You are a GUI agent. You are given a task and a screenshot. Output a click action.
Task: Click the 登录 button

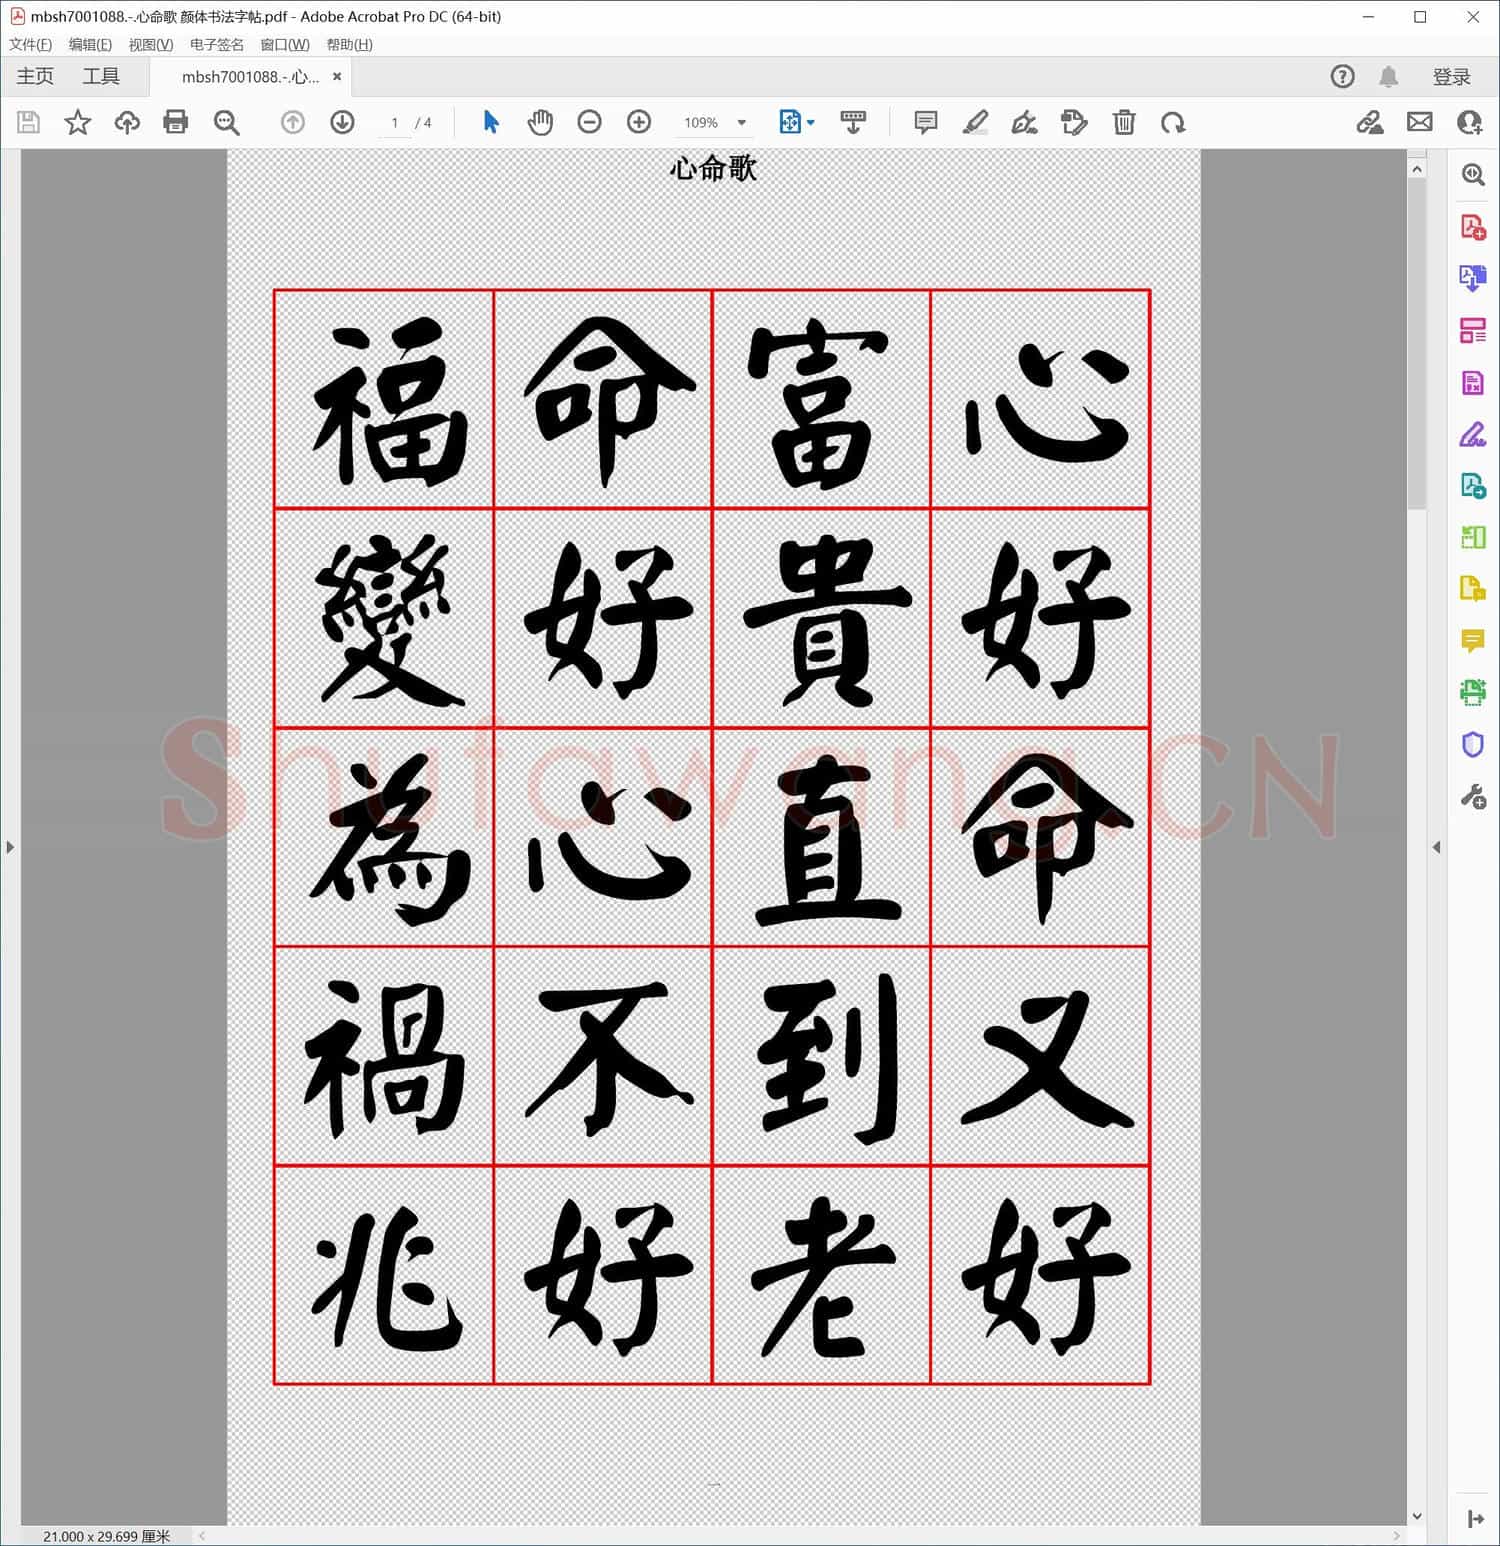tap(1453, 76)
